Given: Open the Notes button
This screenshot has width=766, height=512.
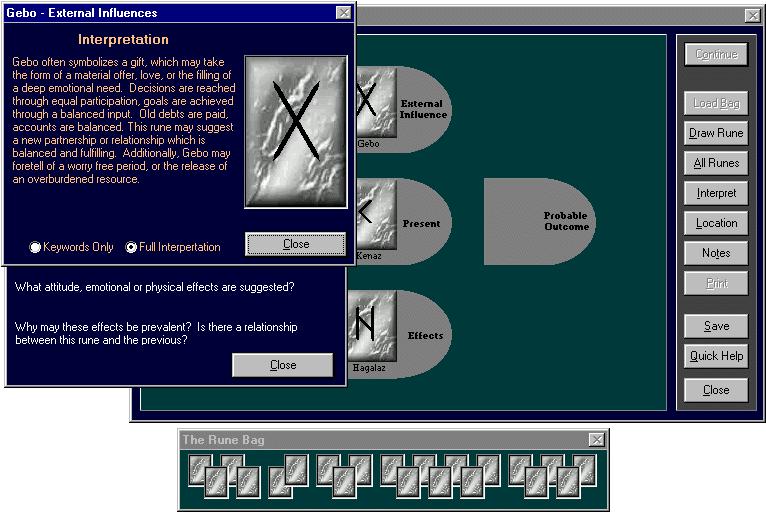Looking at the screenshot, I should point(716,253).
